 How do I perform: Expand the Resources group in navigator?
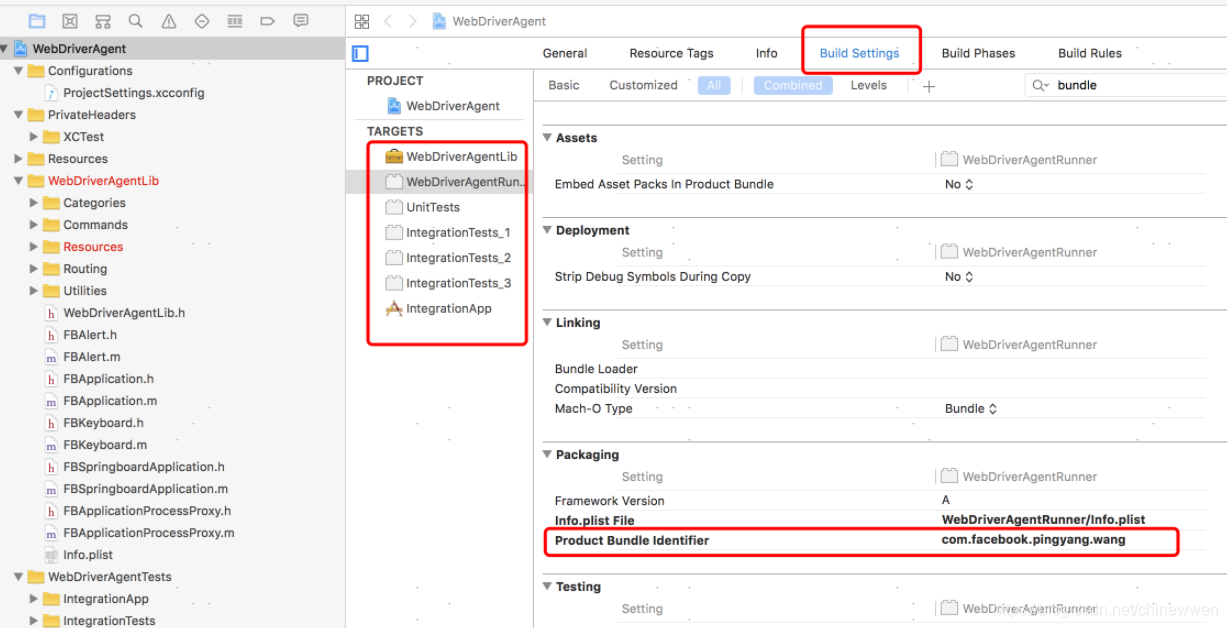click(x=18, y=159)
